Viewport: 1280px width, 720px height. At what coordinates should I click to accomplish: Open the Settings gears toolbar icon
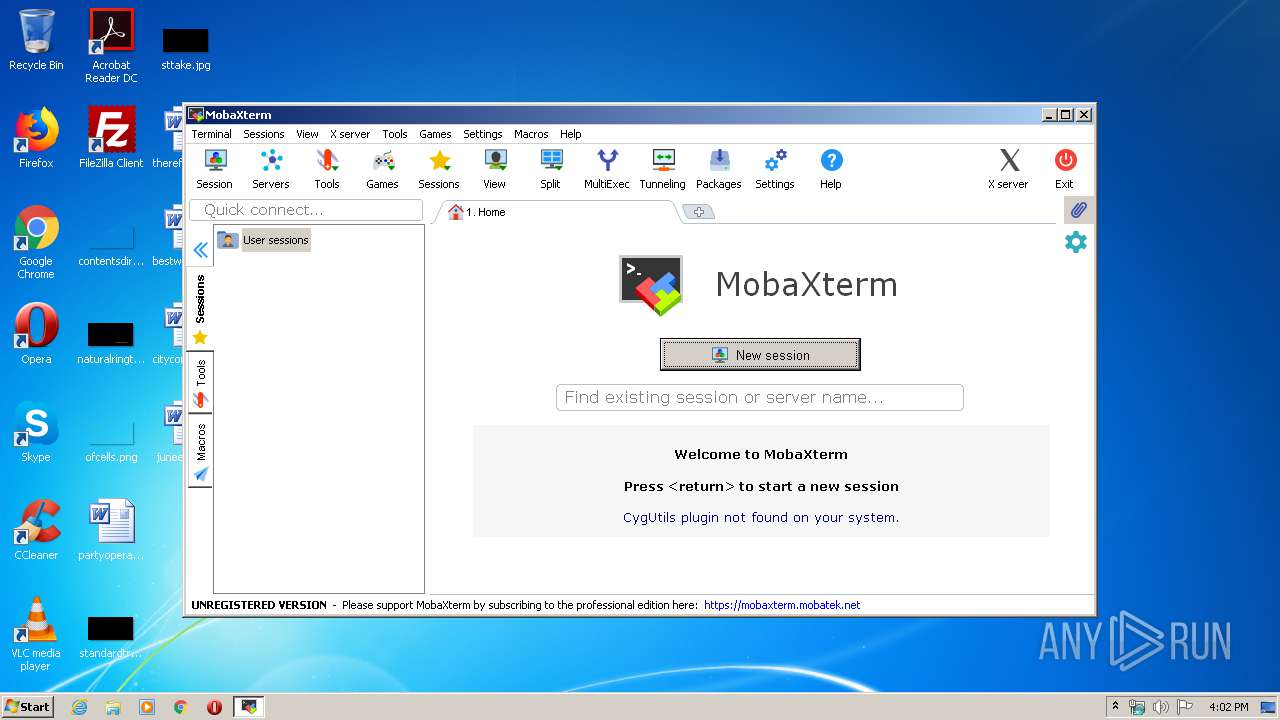775,169
